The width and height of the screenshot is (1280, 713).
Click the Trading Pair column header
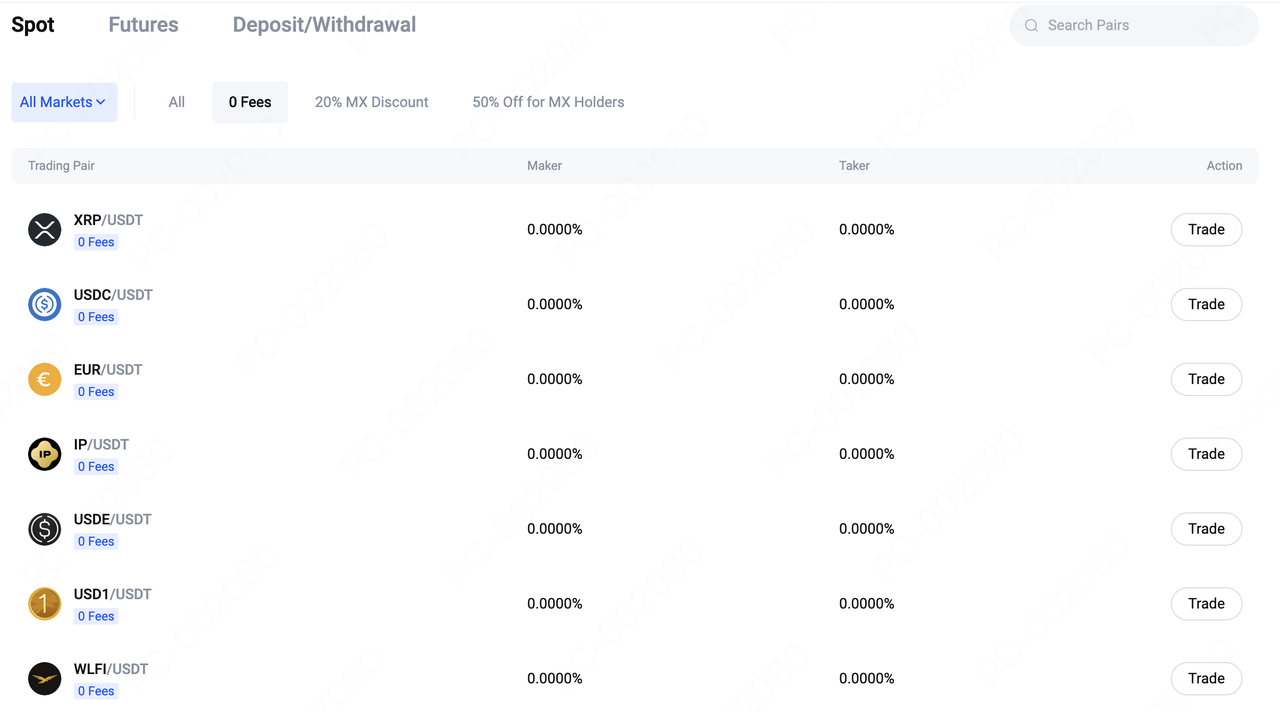[x=61, y=166]
